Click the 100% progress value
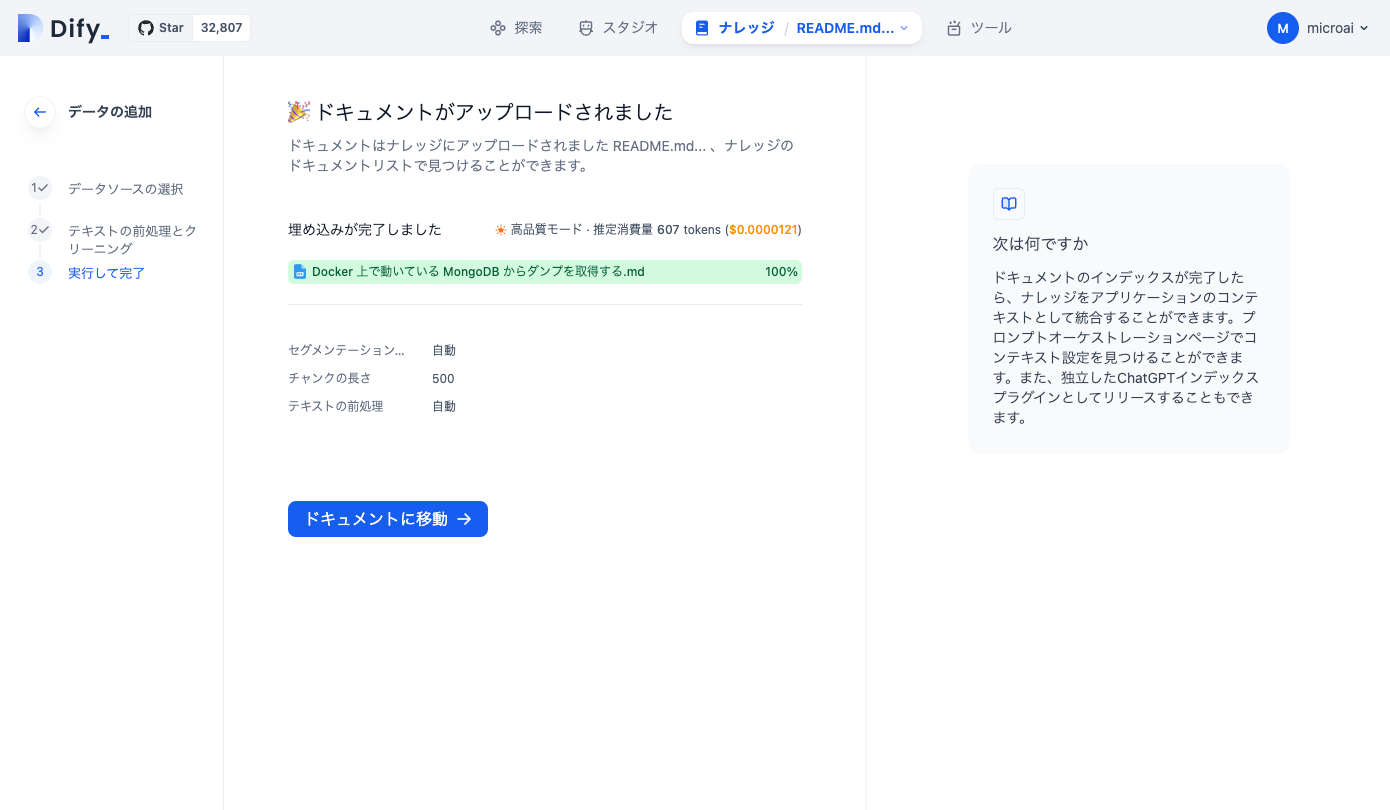This screenshot has height=810, width=1390. point(781,272)
